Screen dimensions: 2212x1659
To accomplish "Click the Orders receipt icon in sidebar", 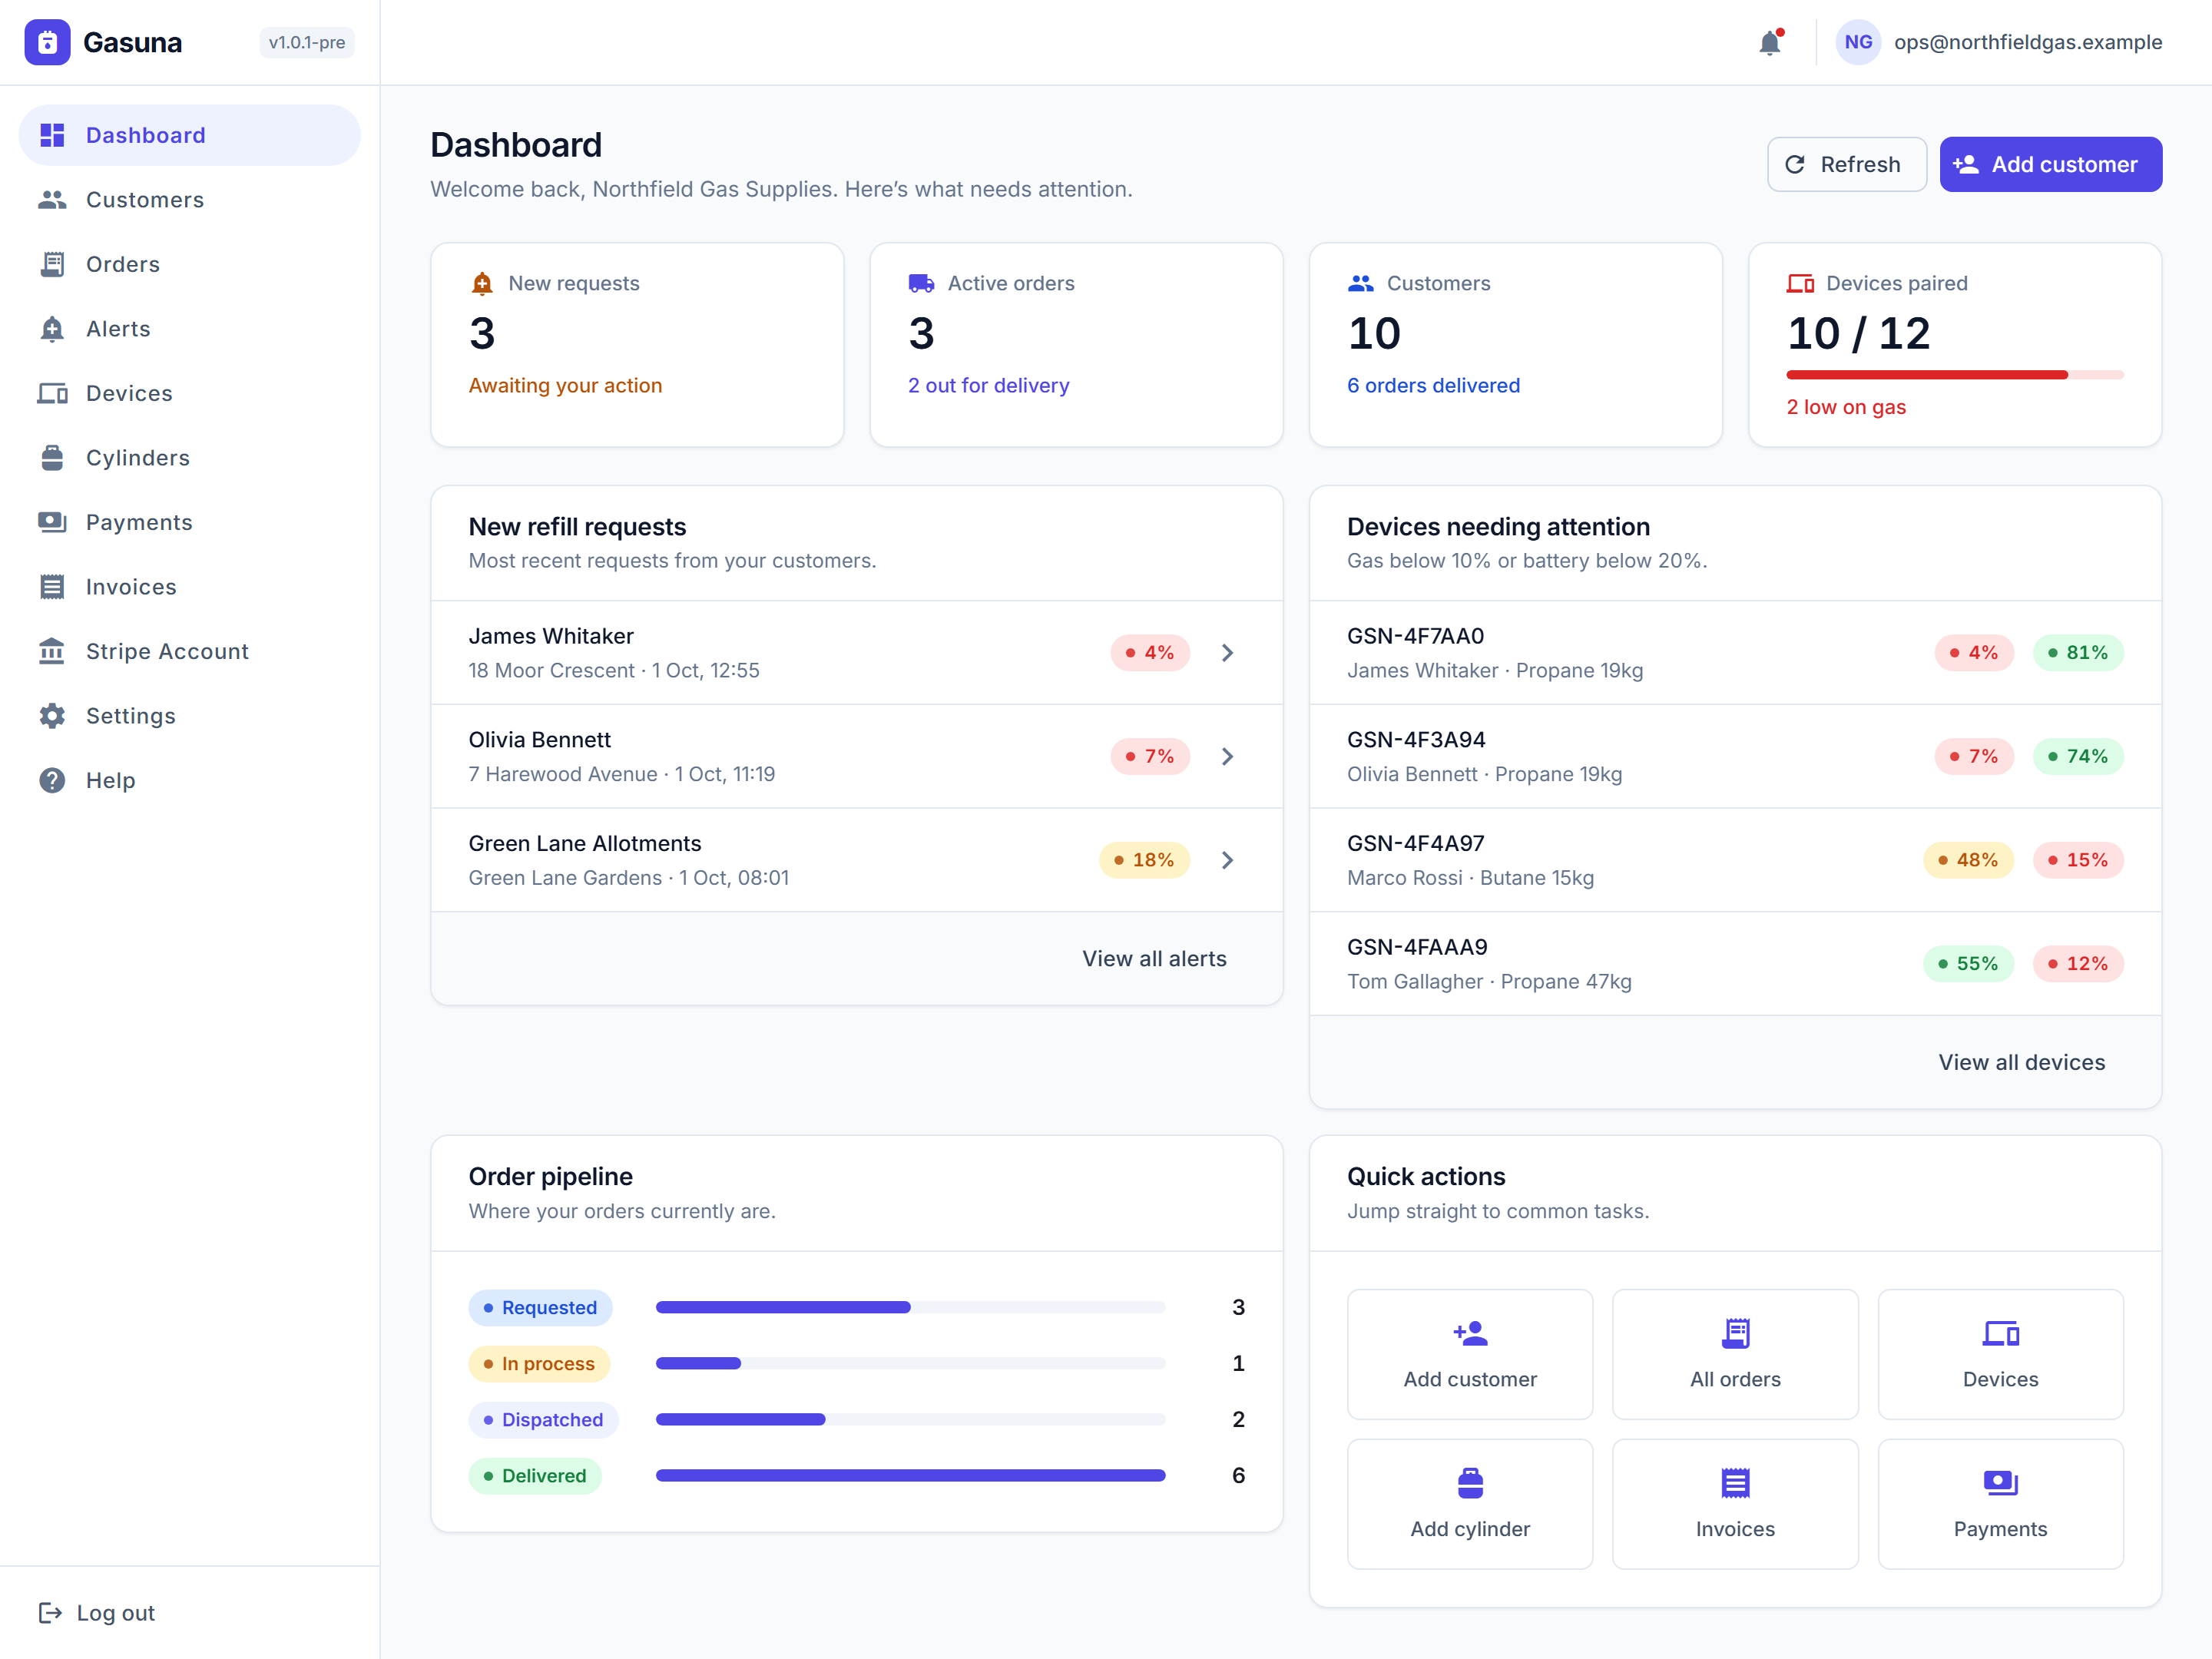I will coord(52,264).
